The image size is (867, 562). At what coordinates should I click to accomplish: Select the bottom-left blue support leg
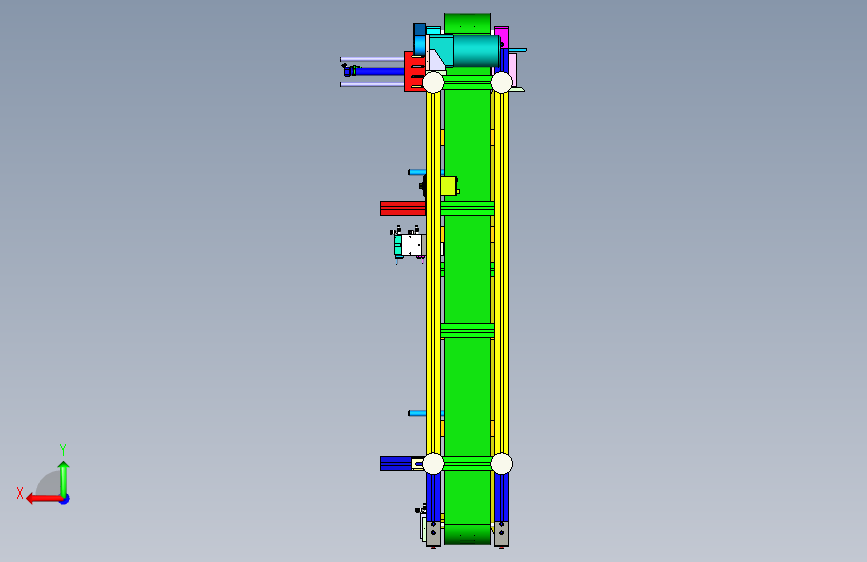[434, 498]
